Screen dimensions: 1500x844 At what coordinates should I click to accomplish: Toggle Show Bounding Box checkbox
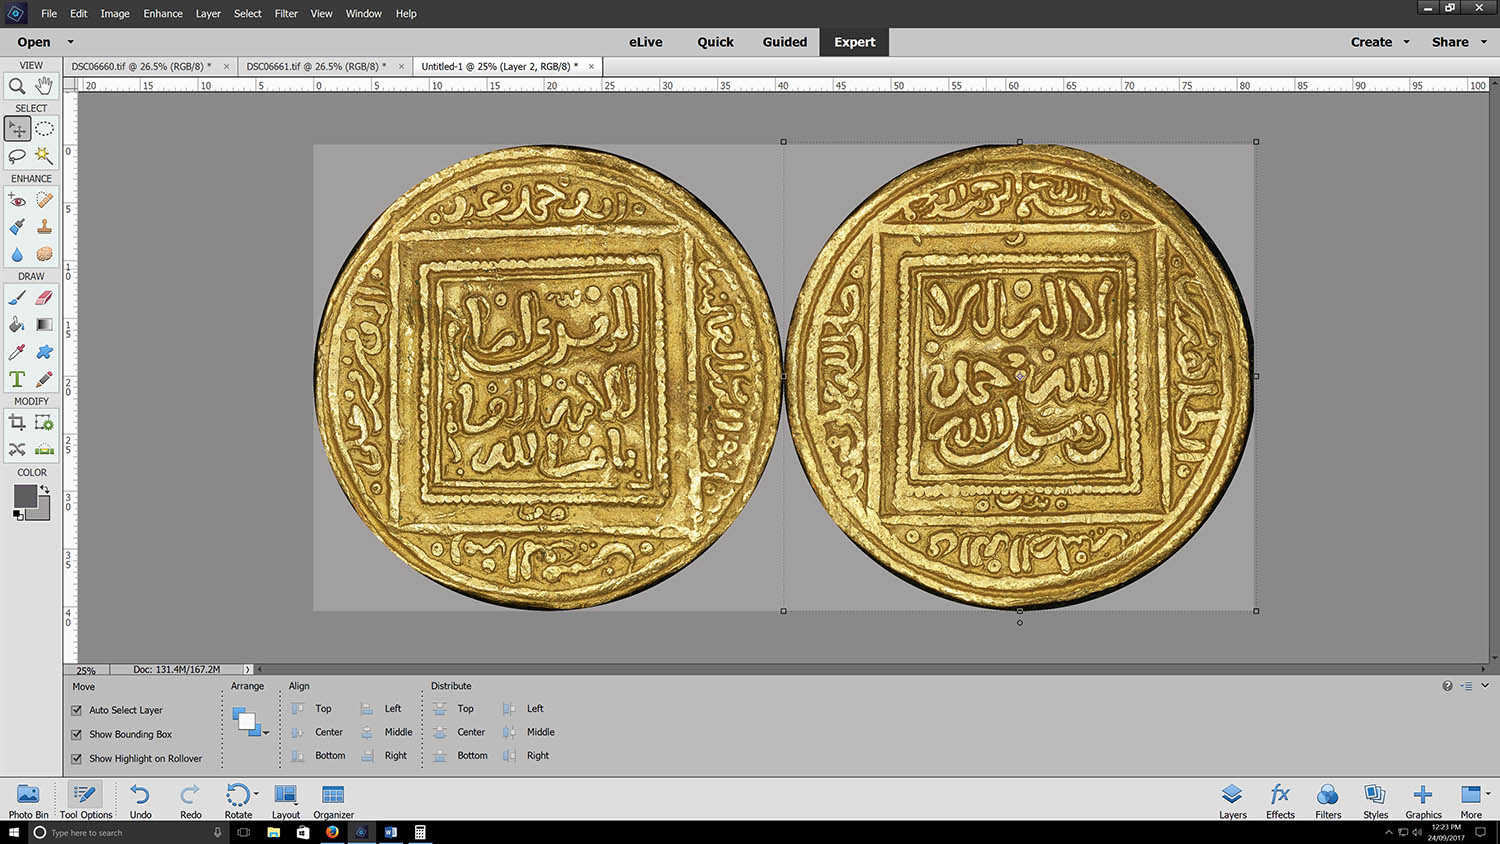coord(77,734)
